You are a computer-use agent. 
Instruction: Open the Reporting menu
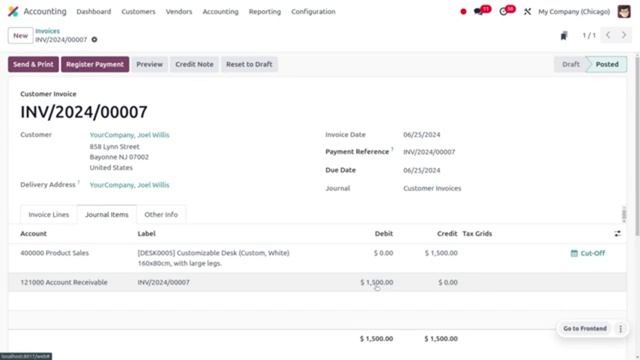tap(265, 12)
